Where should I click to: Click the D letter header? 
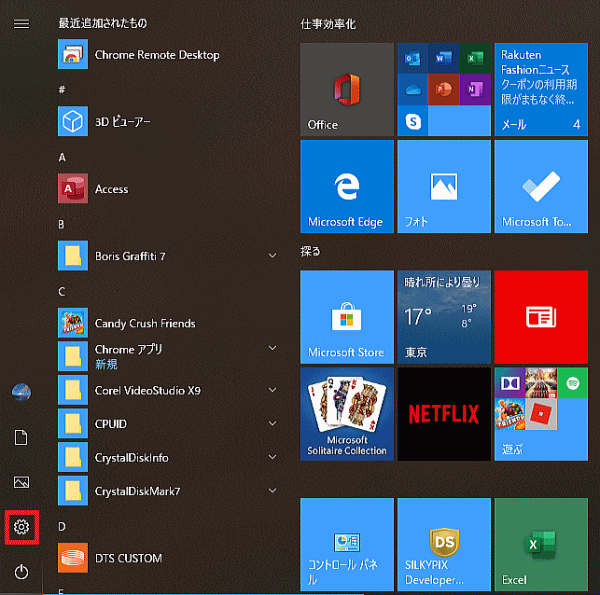click(x=62, y=527)
